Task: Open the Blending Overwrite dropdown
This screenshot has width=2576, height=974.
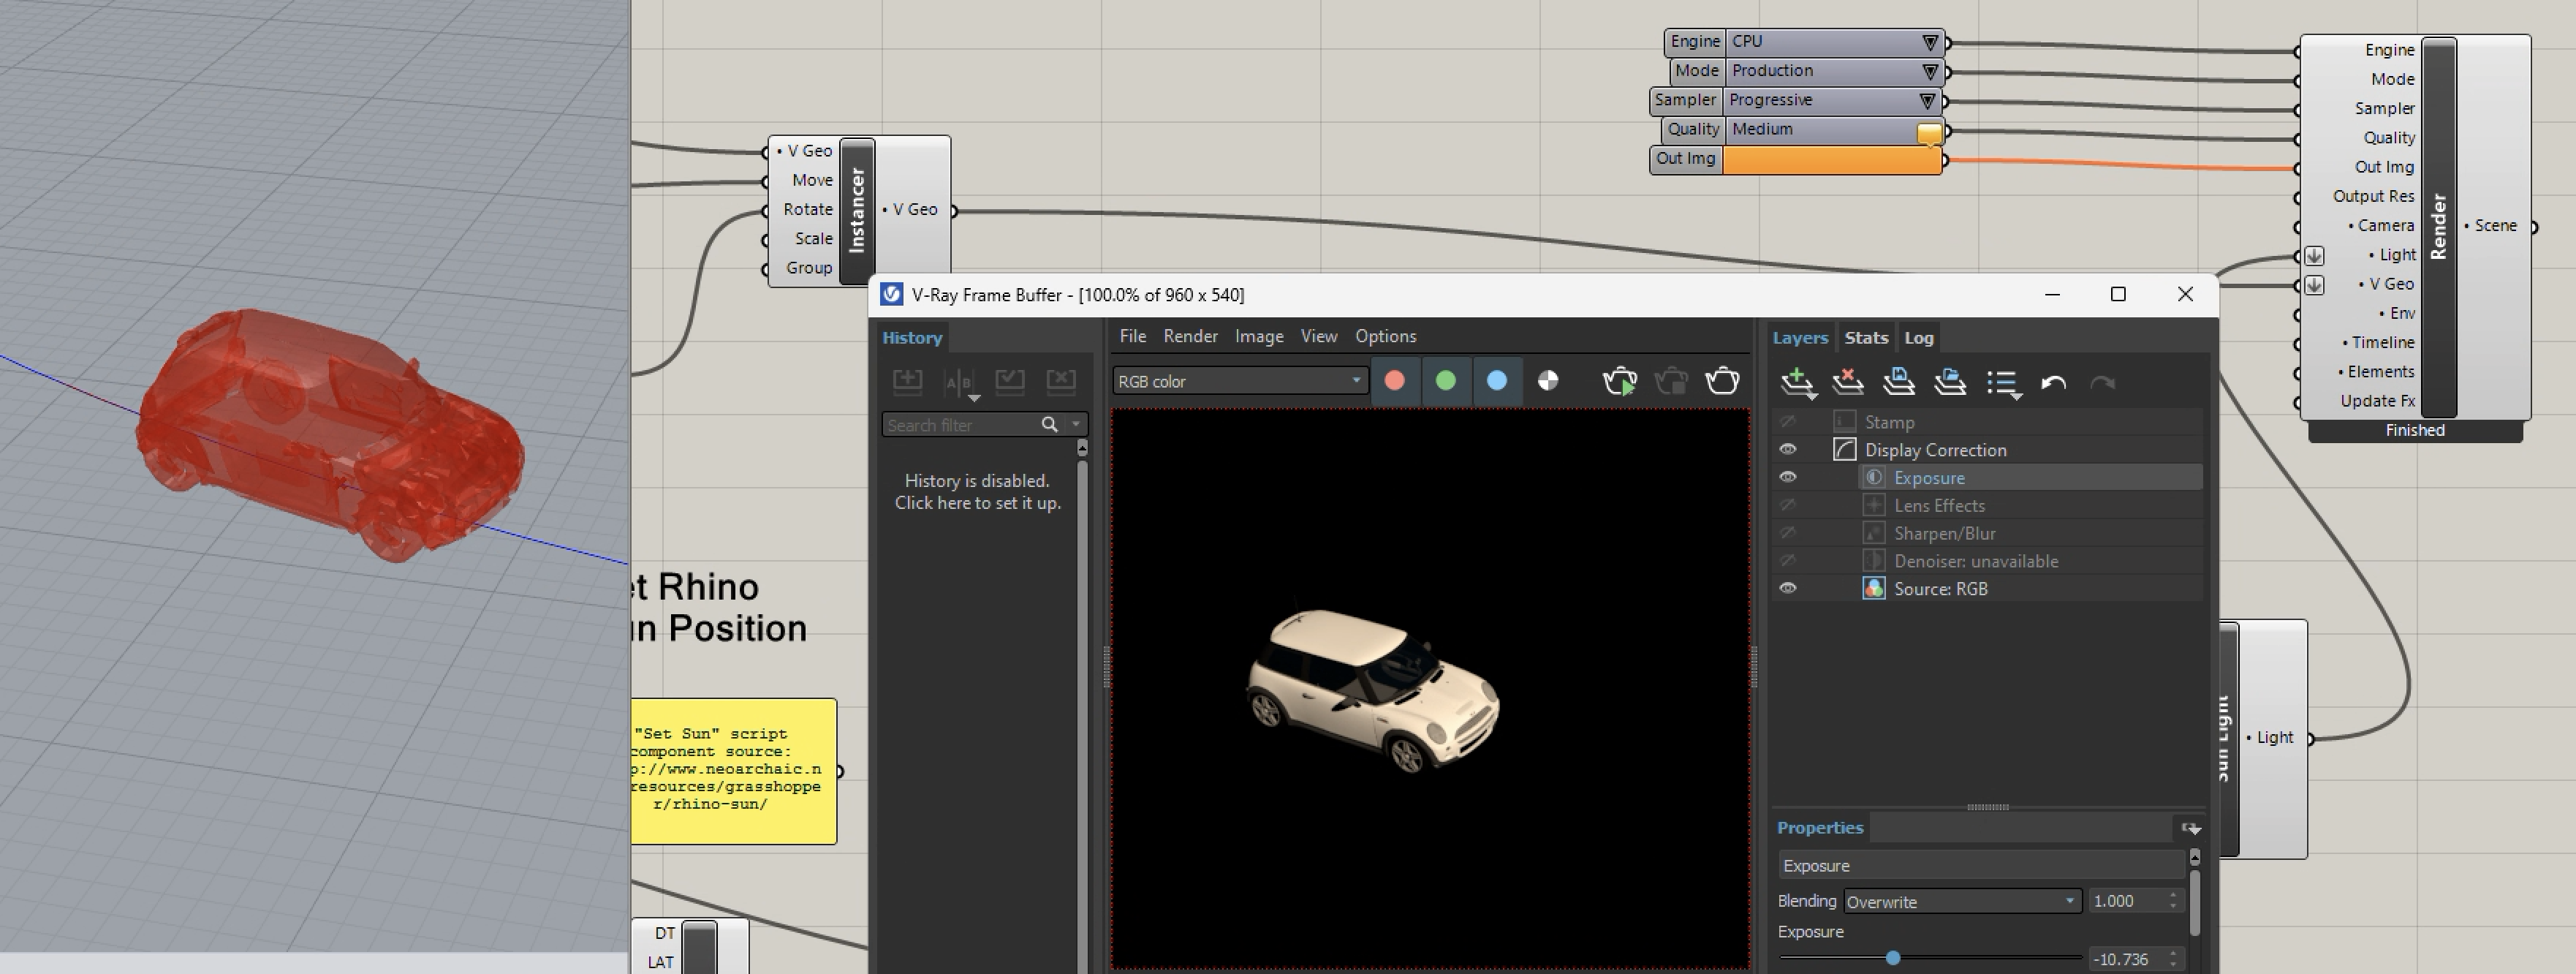Action: 1962,902
